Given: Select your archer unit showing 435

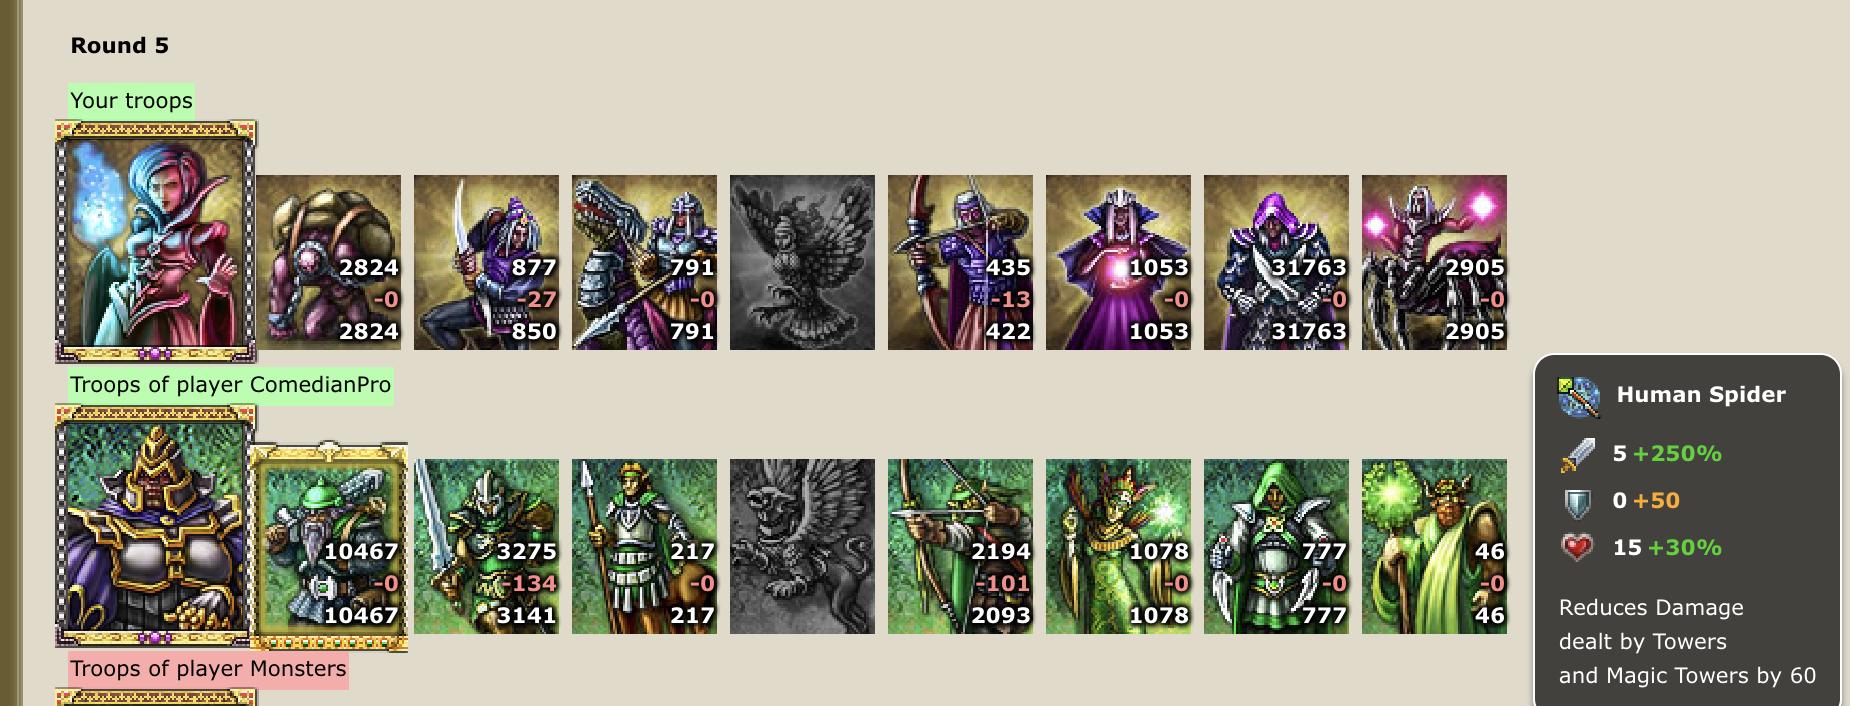Looking at the screenshot, I should pos(960,262).
